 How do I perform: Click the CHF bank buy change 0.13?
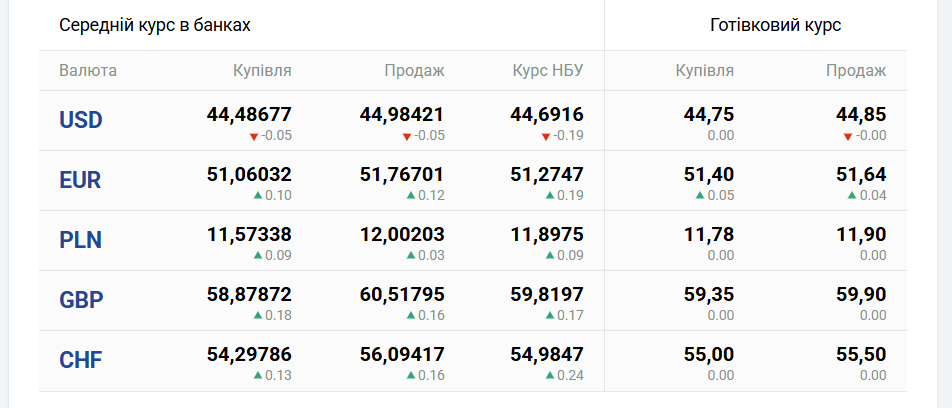click(x=278, y=376)
